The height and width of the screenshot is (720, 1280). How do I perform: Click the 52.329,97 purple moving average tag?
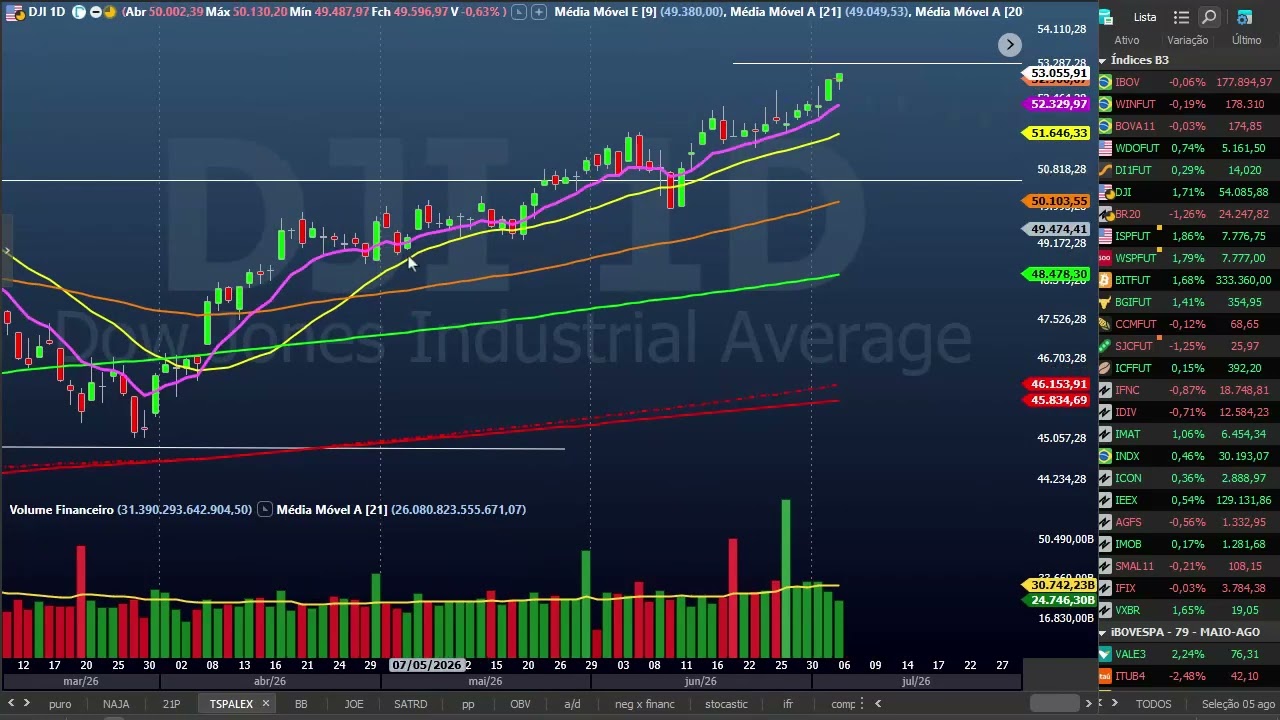point(1058,104)
